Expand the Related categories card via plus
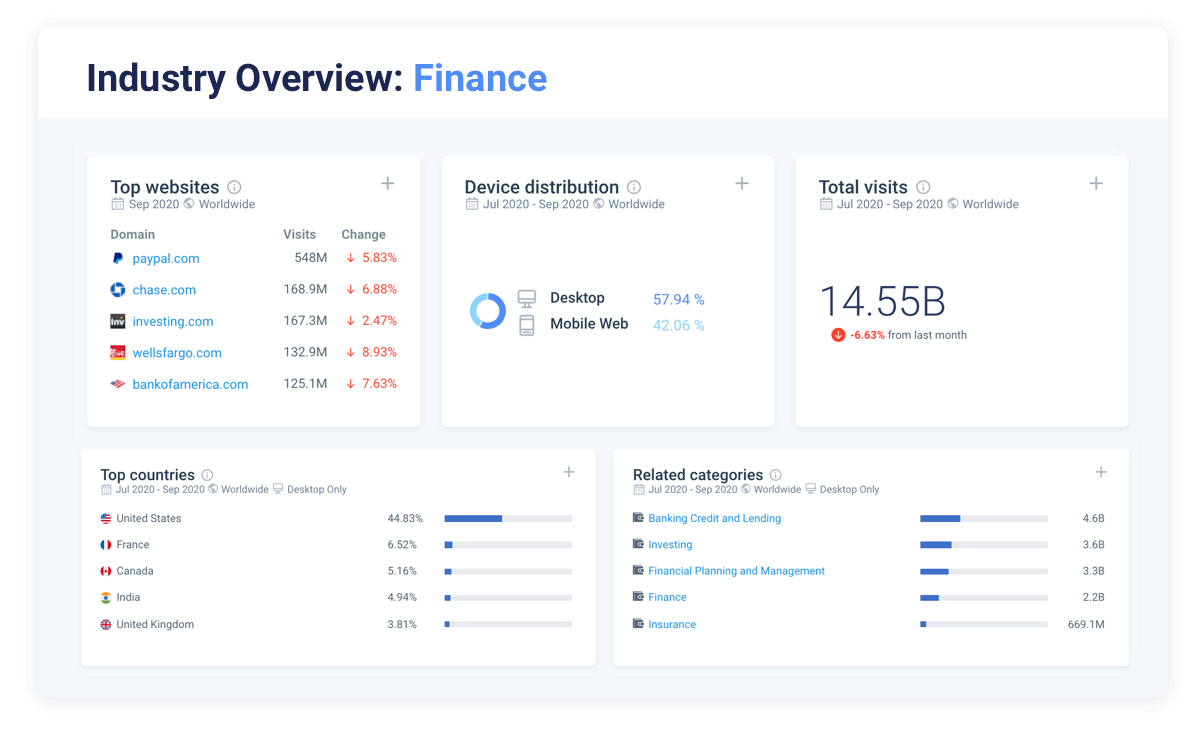This screenshot has width=1200, height=730. coord(1100,471)
